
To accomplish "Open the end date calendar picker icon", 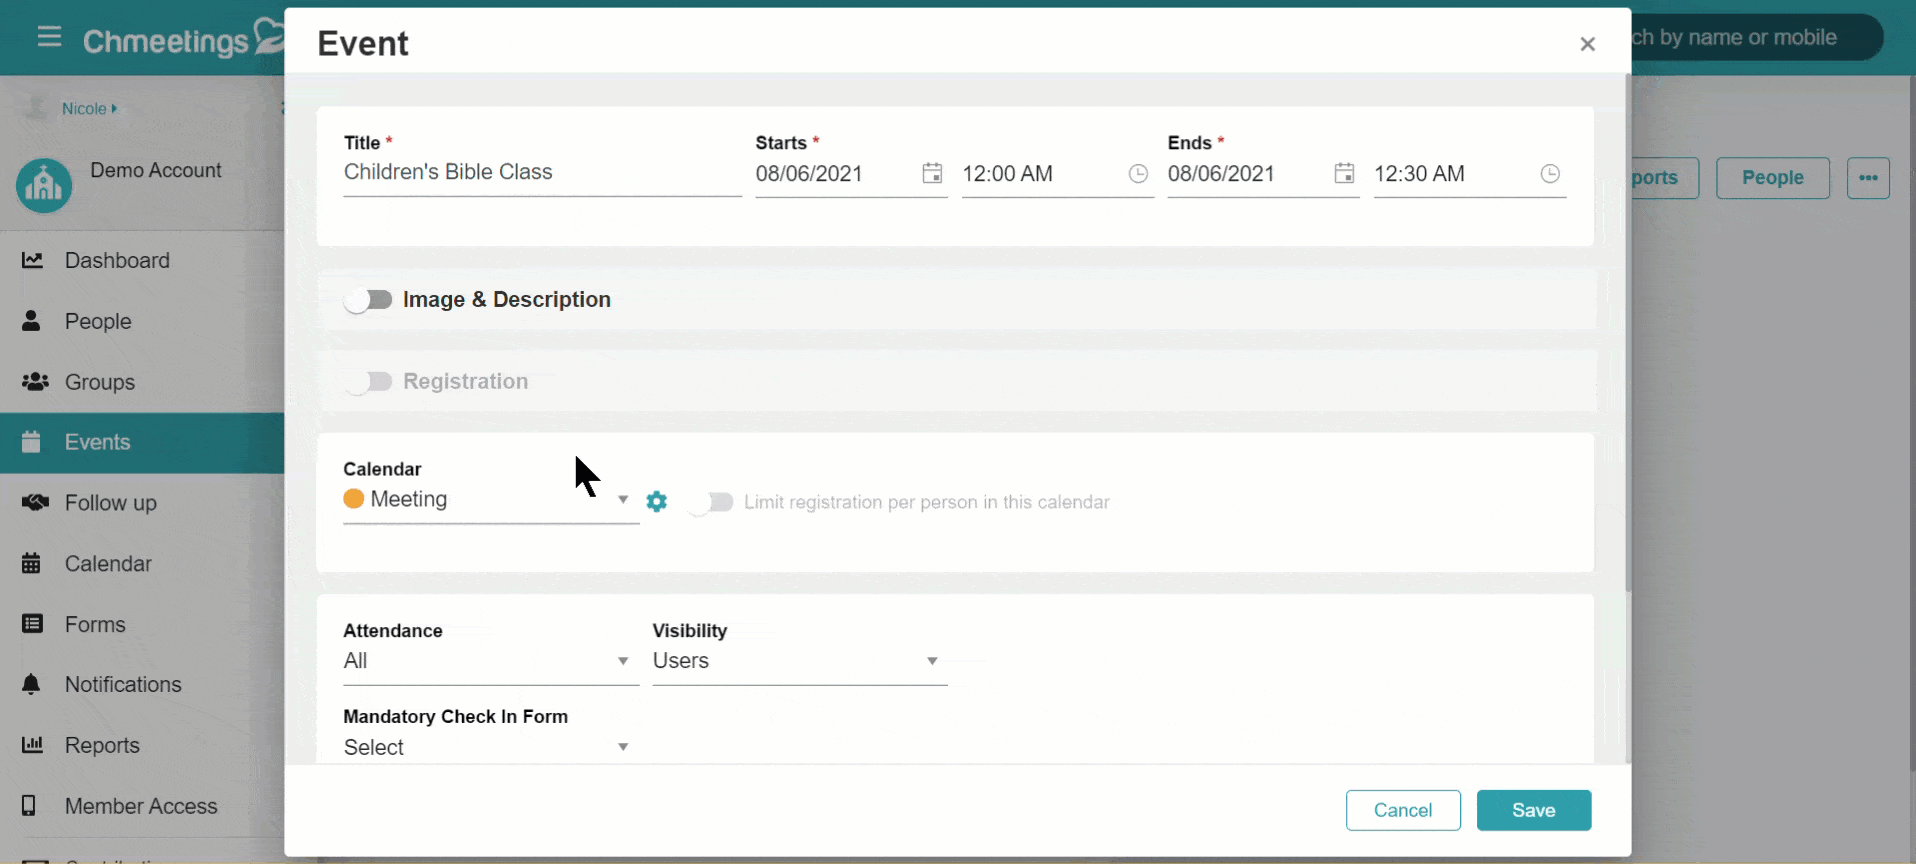I will (x=1344, y=173).
